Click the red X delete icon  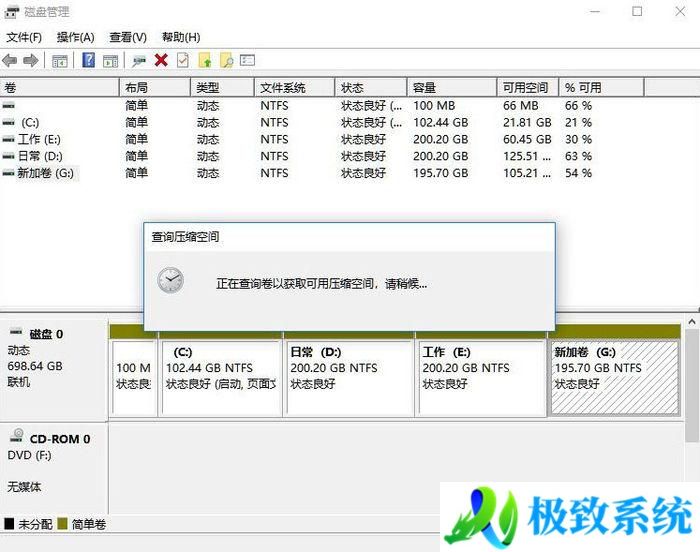pyautogui.click(x=161, y=60)
